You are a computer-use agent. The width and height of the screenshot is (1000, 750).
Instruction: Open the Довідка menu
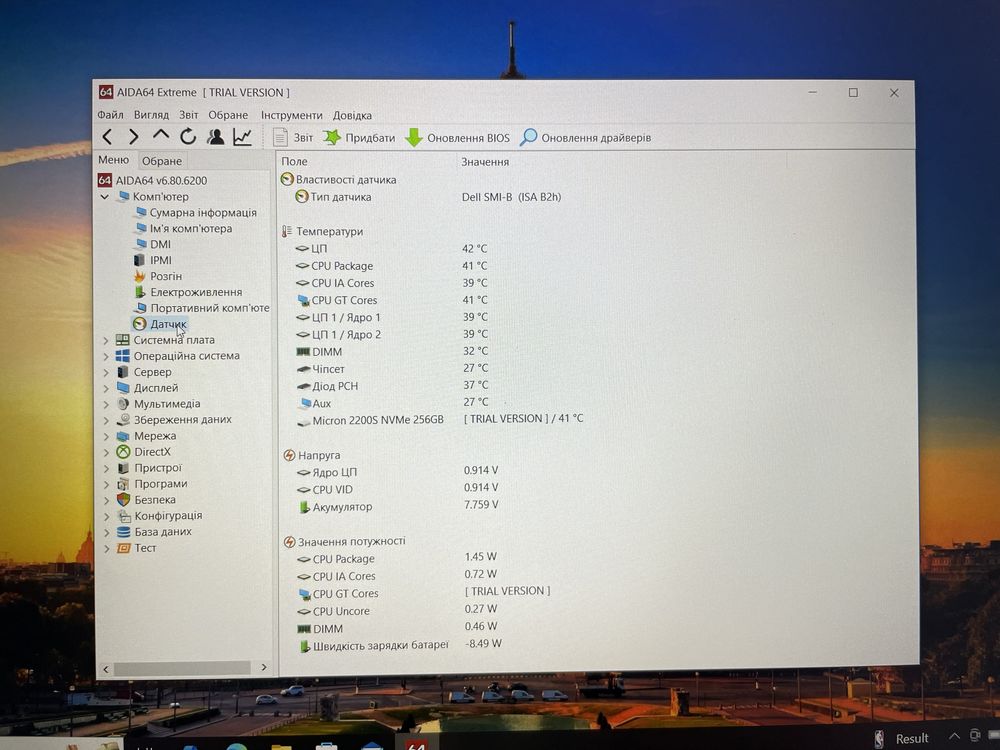coord(352,115)
